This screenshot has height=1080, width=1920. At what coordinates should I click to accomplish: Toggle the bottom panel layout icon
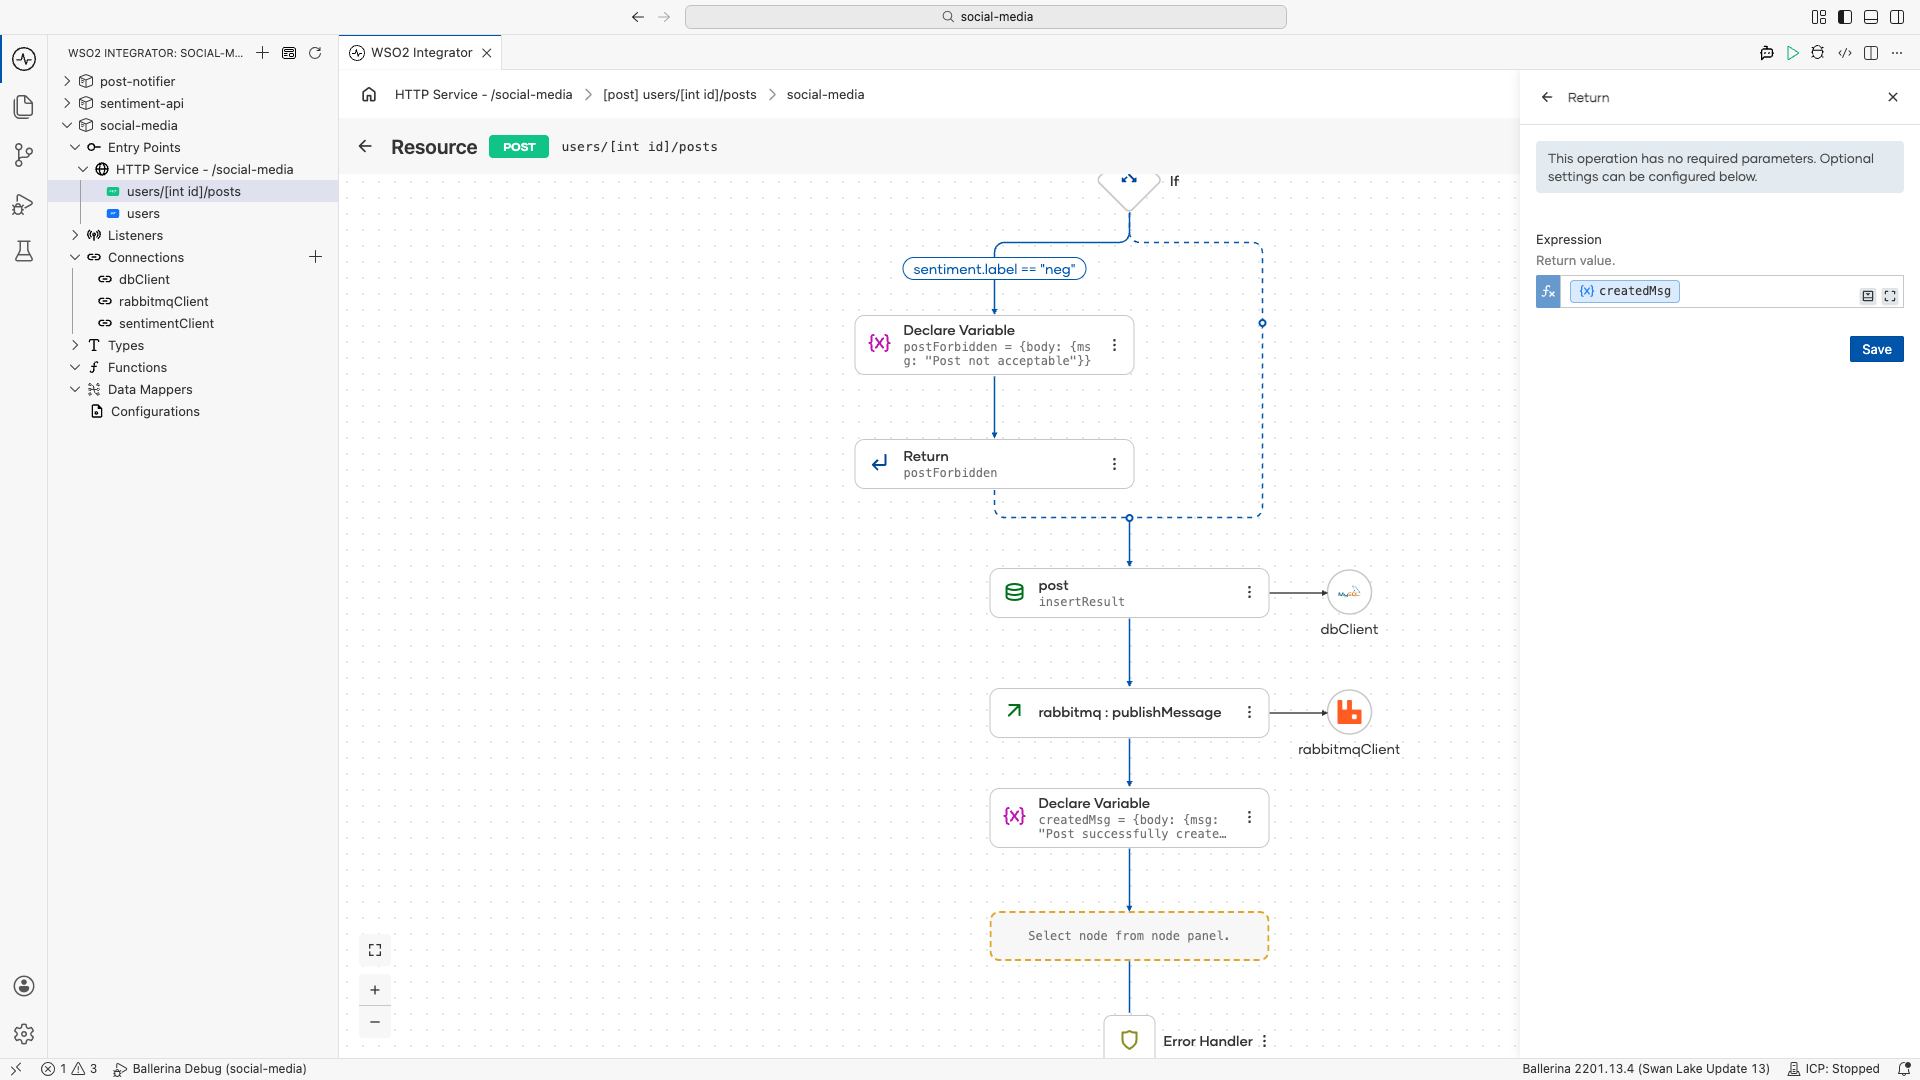click(x=1871, y=17)
